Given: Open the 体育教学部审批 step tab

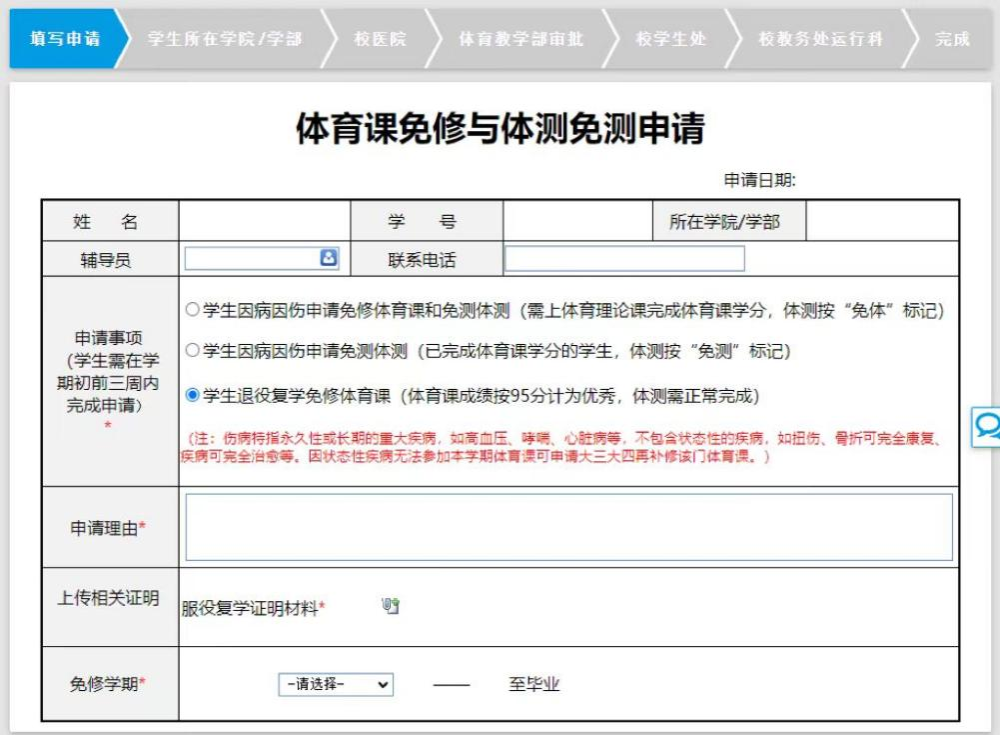Looking at the screenshot, I should [520, 39].
